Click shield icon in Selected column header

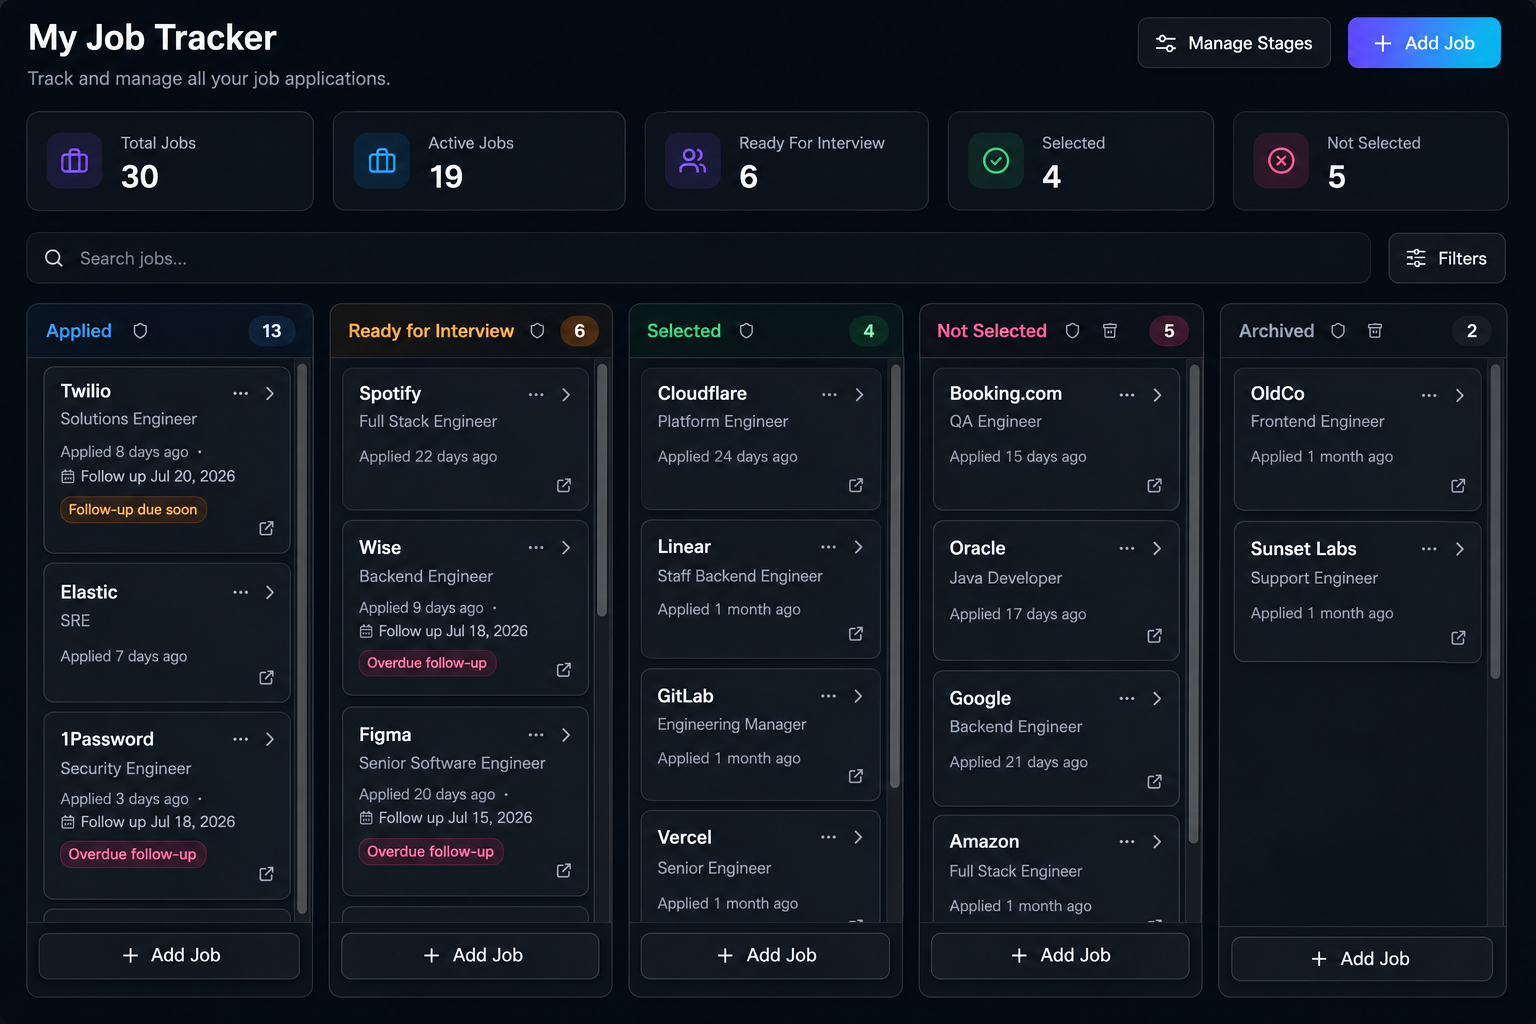pos(746,331)
